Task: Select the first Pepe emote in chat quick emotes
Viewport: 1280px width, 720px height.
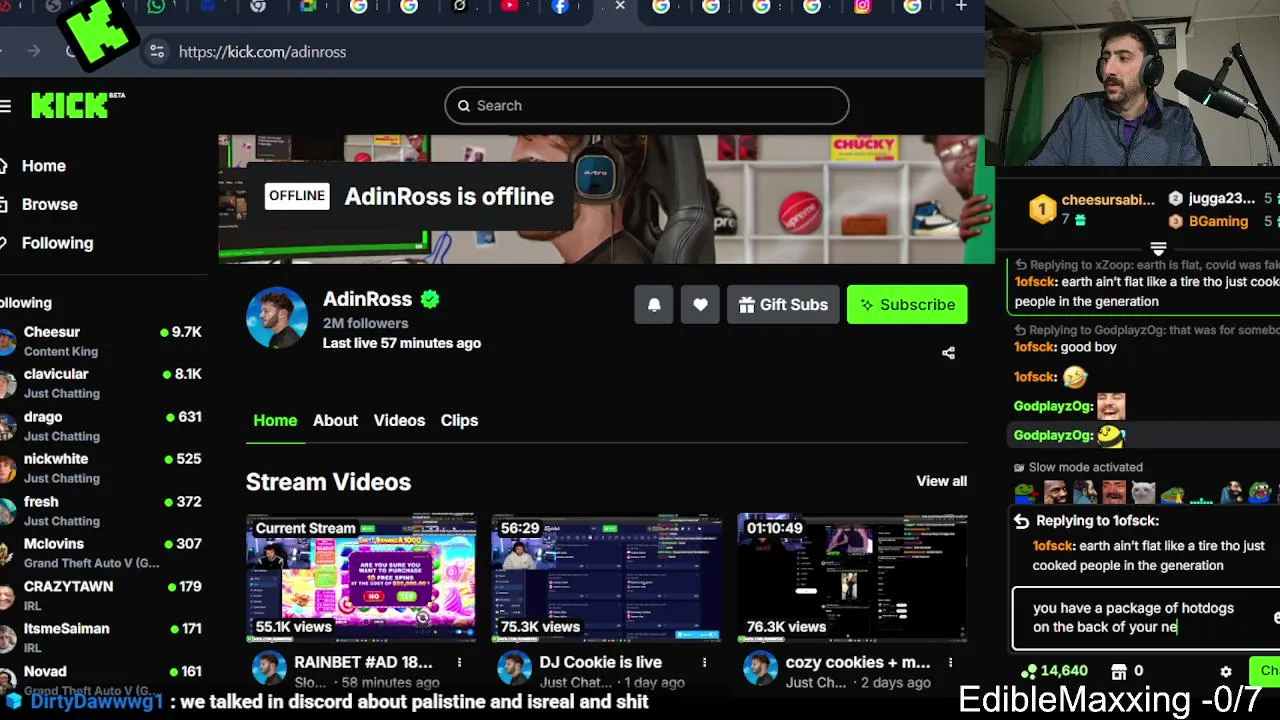Action: 1025,492
